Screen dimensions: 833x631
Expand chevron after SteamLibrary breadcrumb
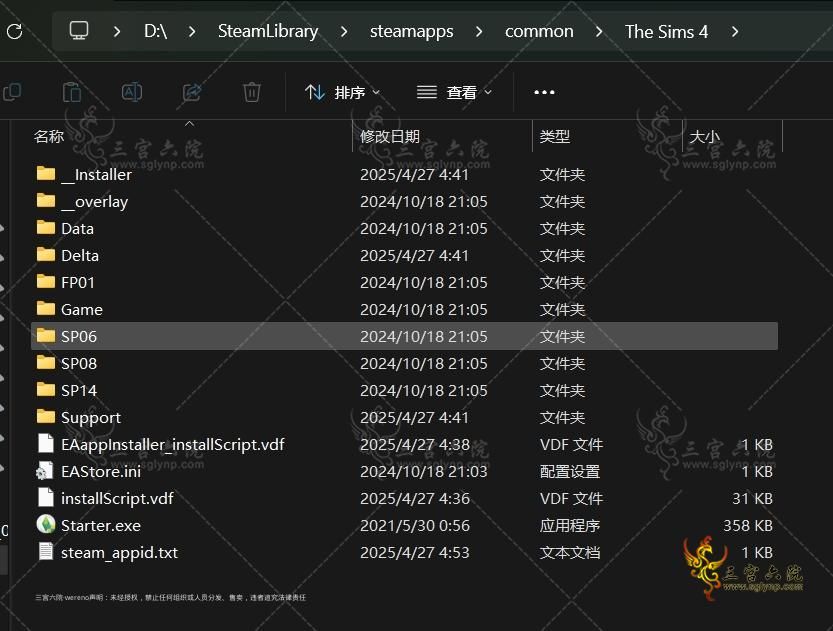pos(344,32)
